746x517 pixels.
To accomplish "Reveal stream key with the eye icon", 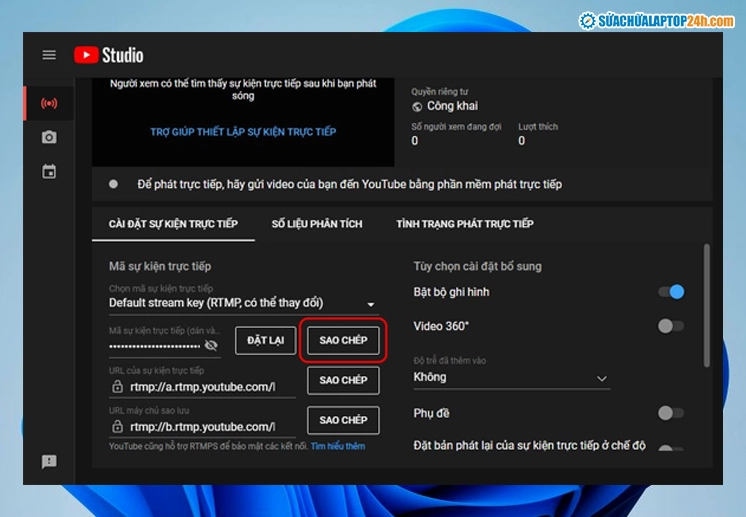I will 211,345.
